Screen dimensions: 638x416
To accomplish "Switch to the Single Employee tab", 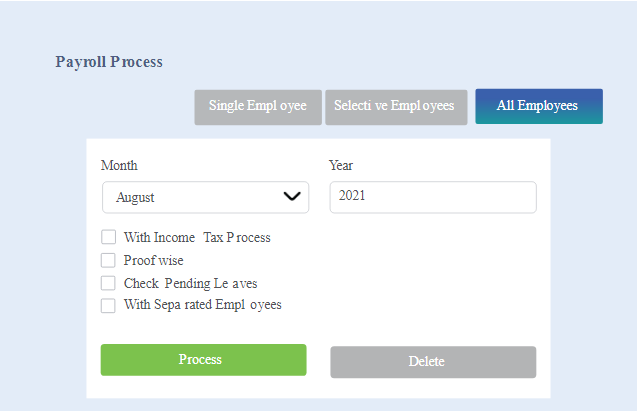I will point(258,107).
